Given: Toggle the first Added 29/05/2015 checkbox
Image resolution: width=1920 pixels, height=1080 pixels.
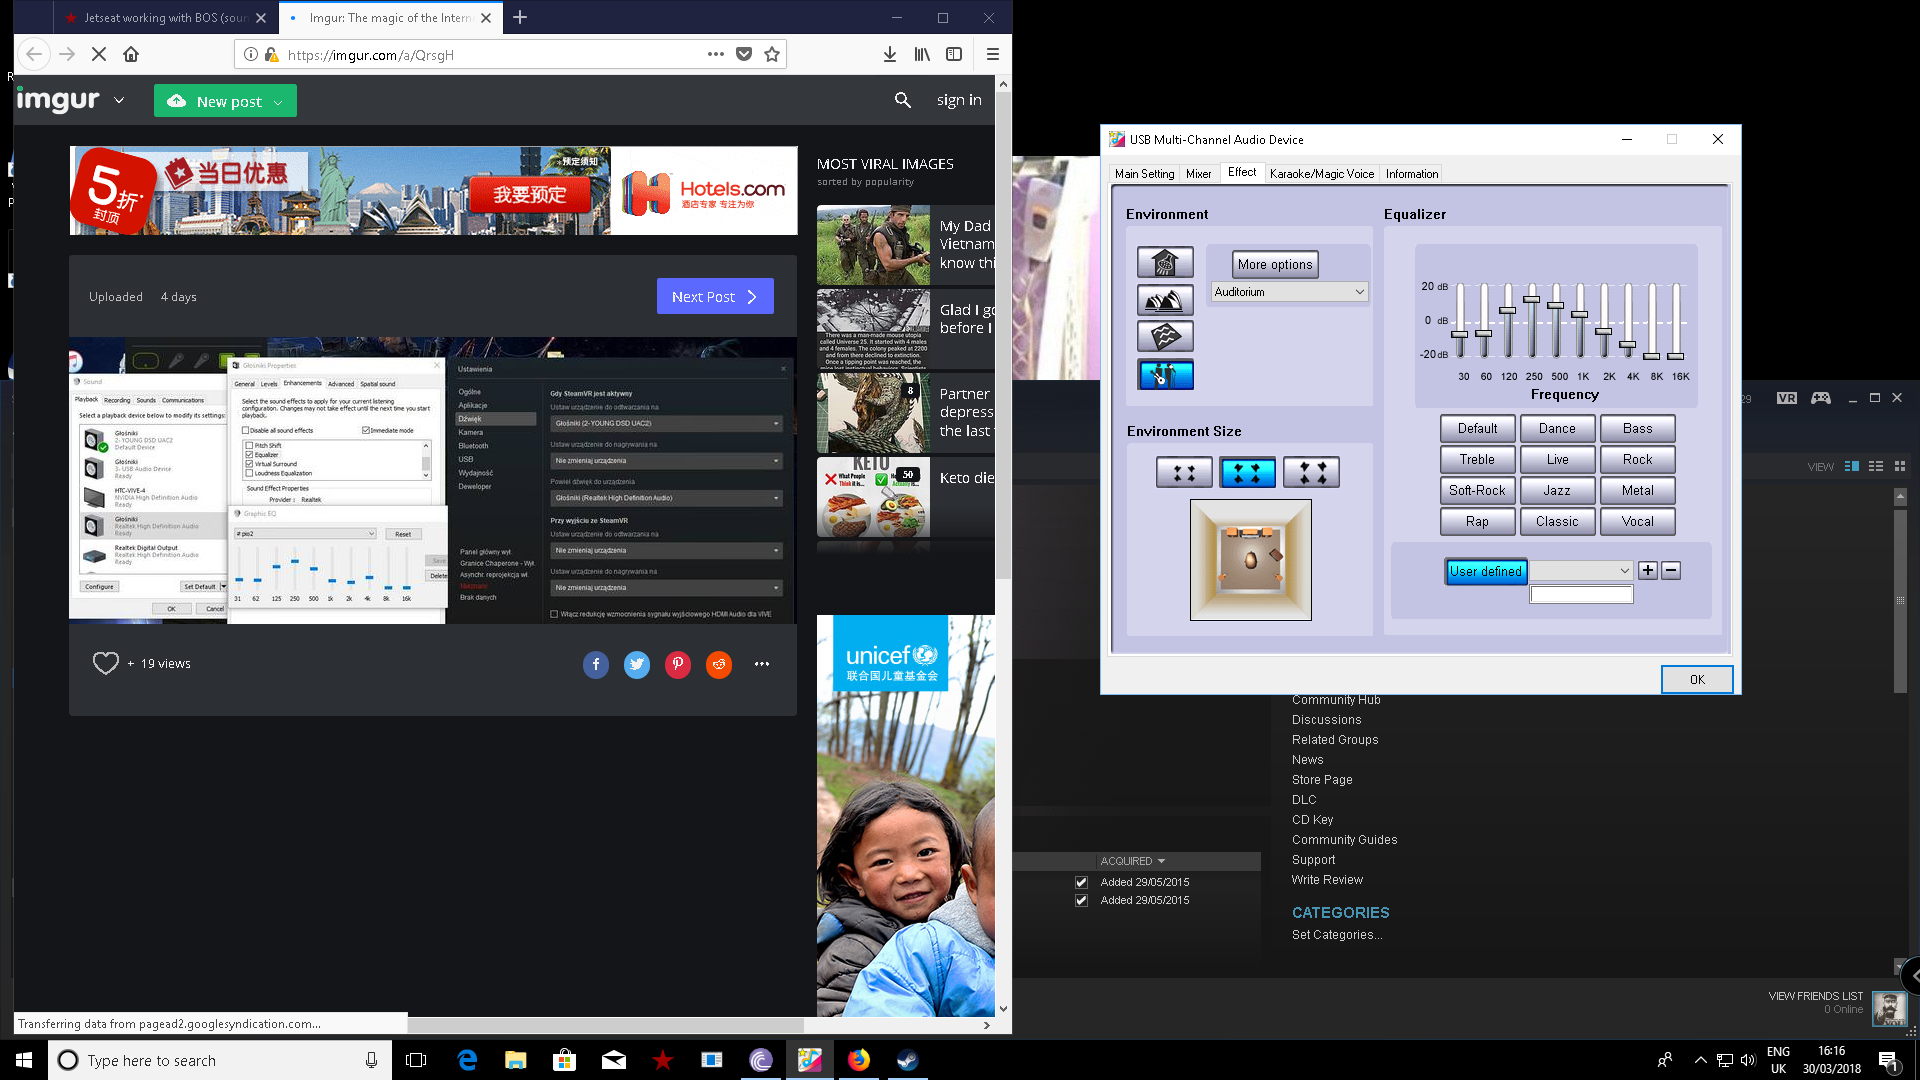Looking at the screenshot, I should click(1081, 882).
